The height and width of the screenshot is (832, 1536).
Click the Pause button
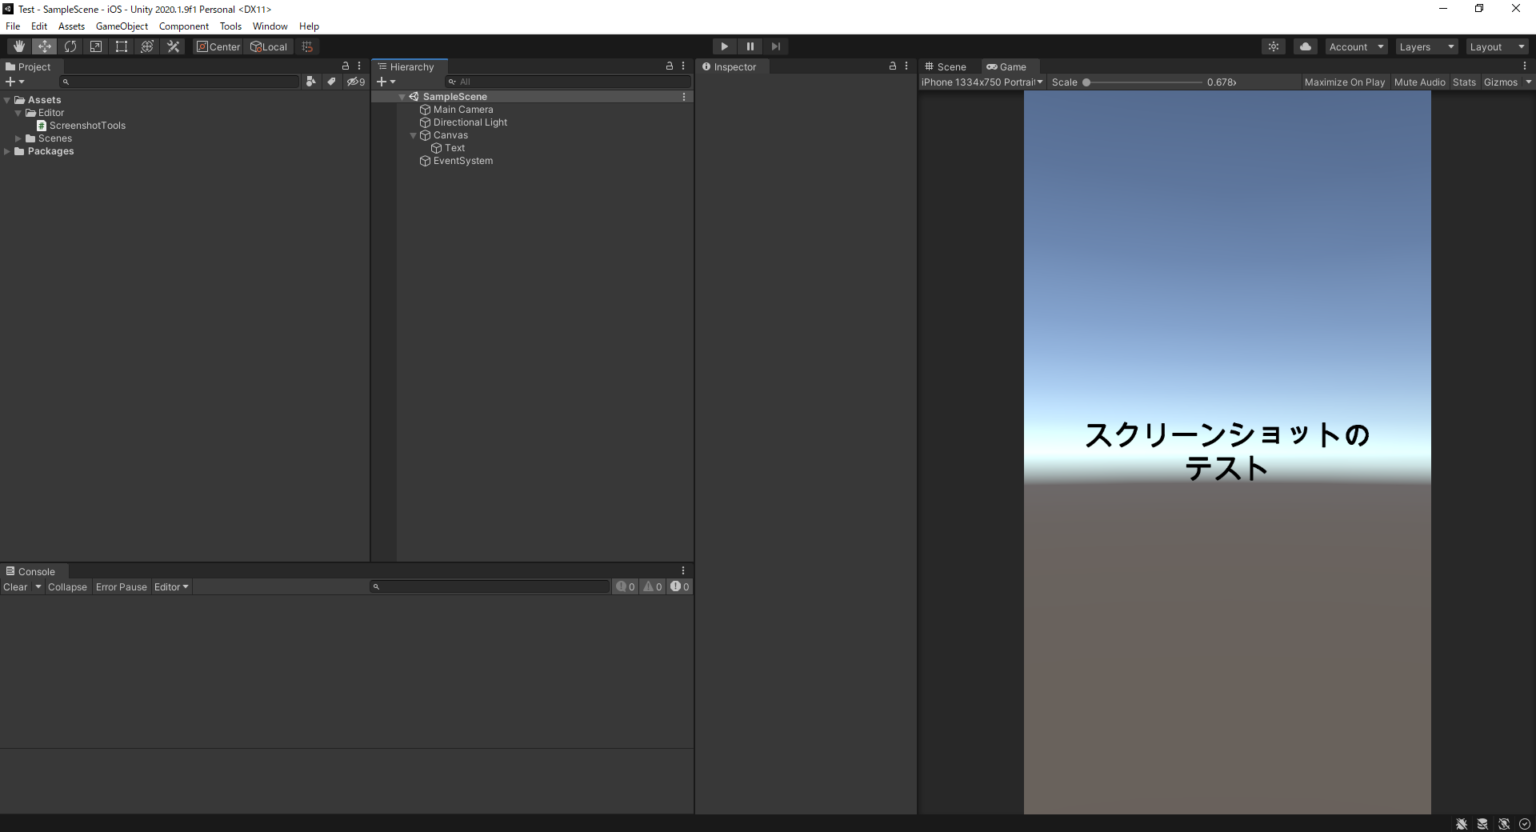750,47
